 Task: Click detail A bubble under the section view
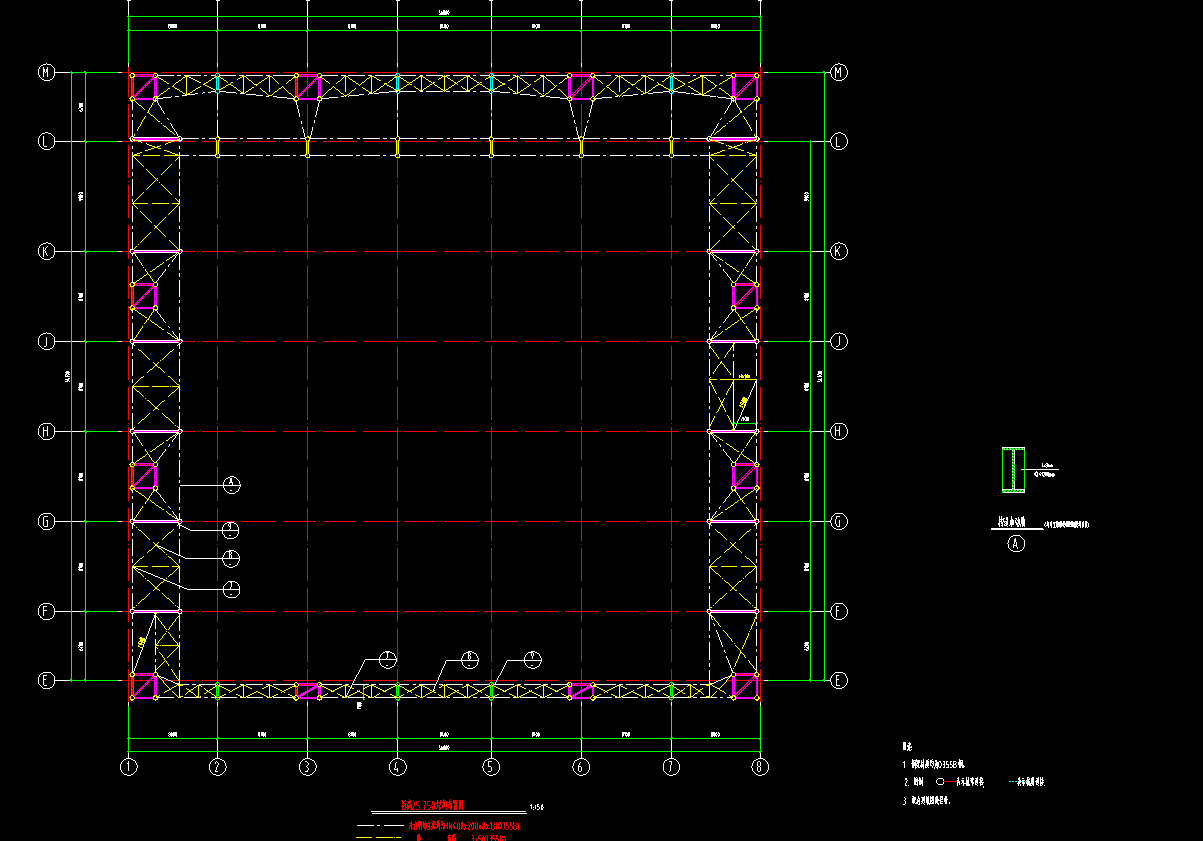(x=1017, y=544)
